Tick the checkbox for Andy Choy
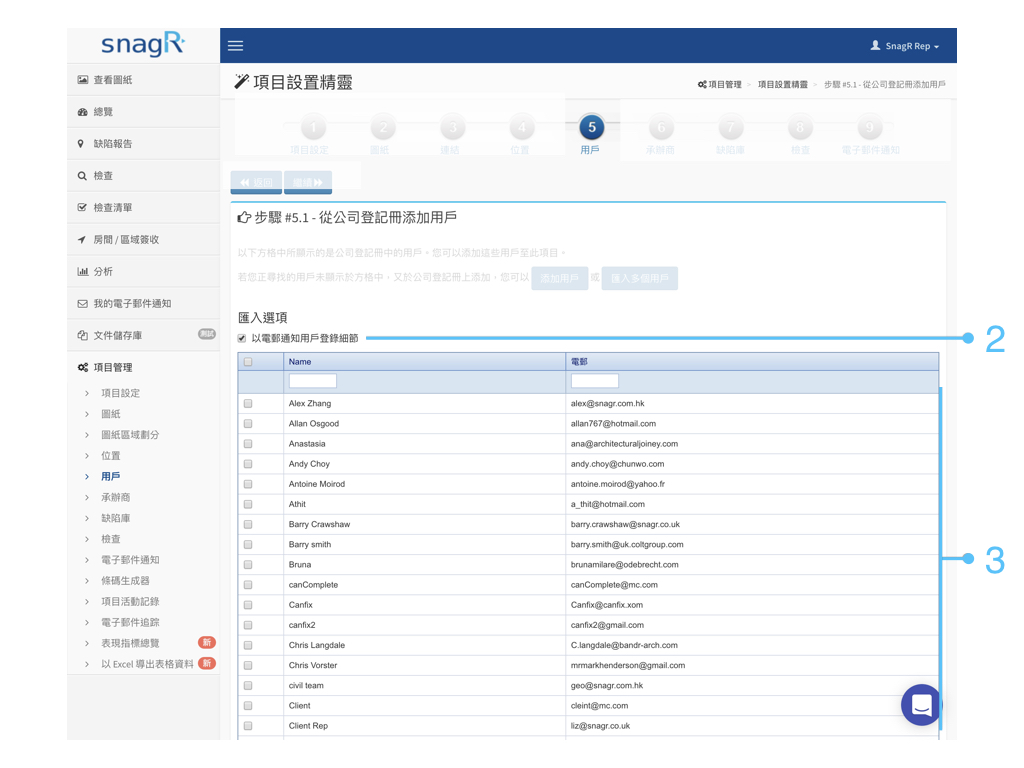The width and height of the screenshot is (1024, 768). [x=248, y=464]
